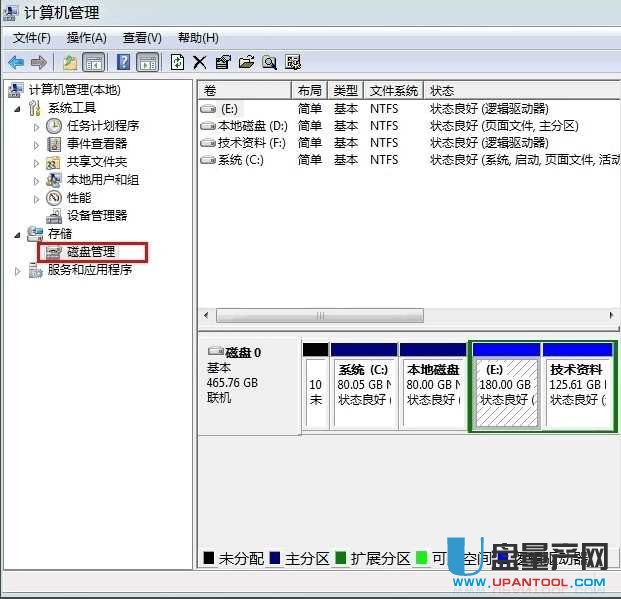Image resolution: width=621 pixels, height=599 pixels.
Task: Select 设备管理器 in the tree
Action: pos(96,216)
